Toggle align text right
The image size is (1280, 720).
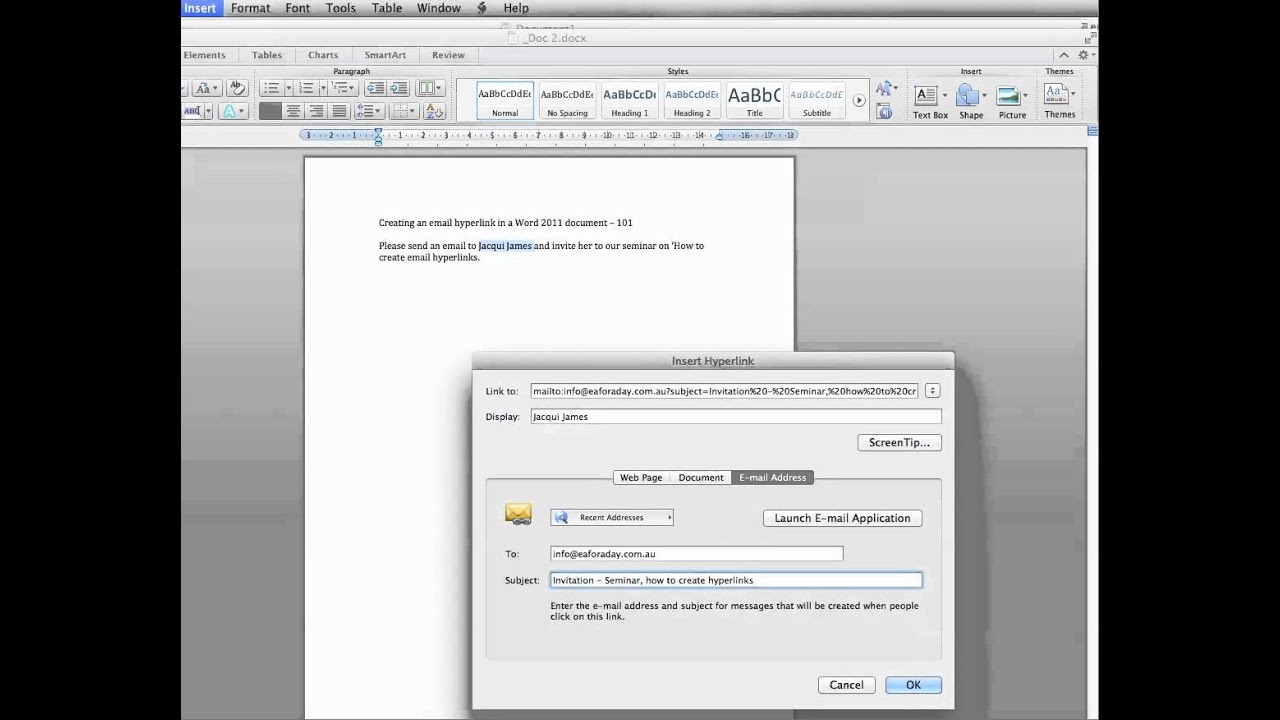pyautogui.click(x=316, y=111)
